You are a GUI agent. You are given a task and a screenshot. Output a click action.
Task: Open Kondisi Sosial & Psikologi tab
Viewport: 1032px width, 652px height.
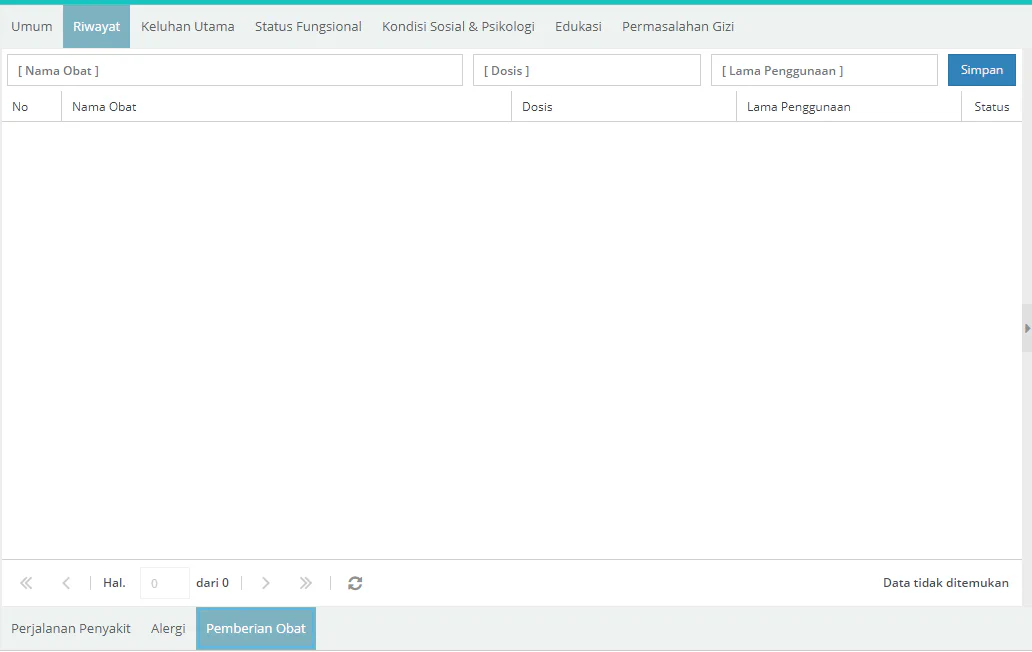(458, 26)
